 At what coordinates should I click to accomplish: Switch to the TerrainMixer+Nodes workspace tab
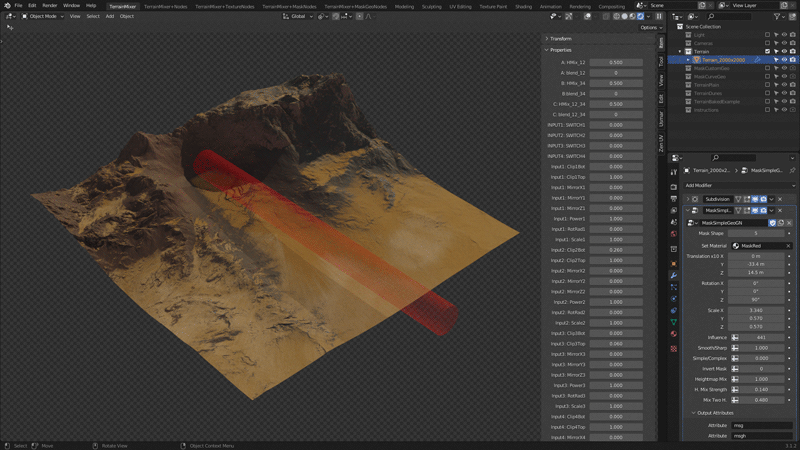click(x=165, y=7)
